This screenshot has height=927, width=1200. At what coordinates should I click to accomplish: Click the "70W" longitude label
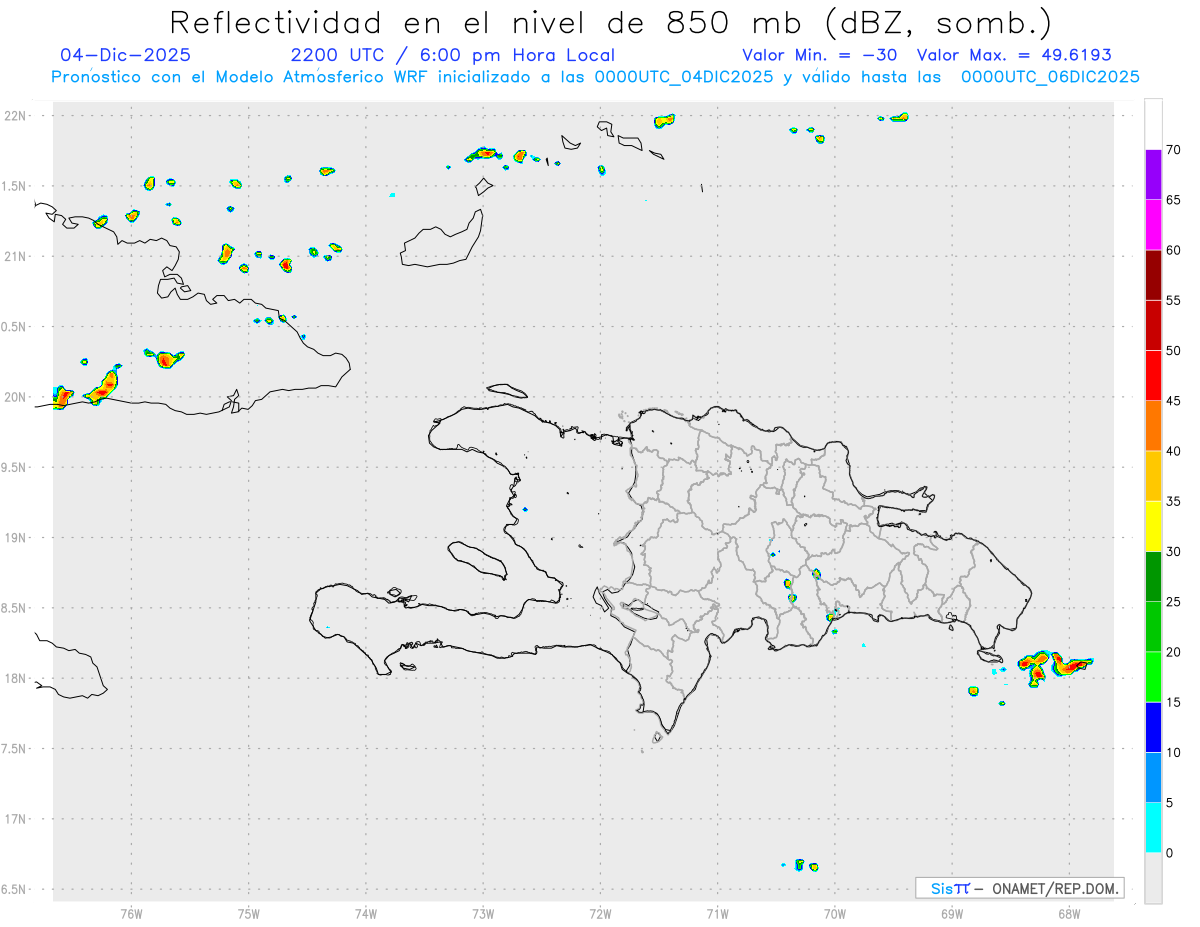(x=834, y=913)
